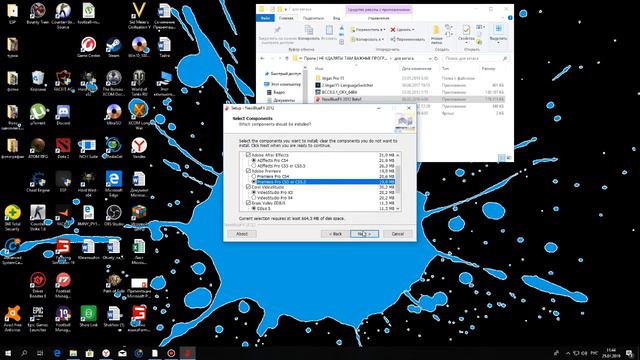Switch to the Home tab in Explorer
The image size is (640, 360).
[286, 18]
